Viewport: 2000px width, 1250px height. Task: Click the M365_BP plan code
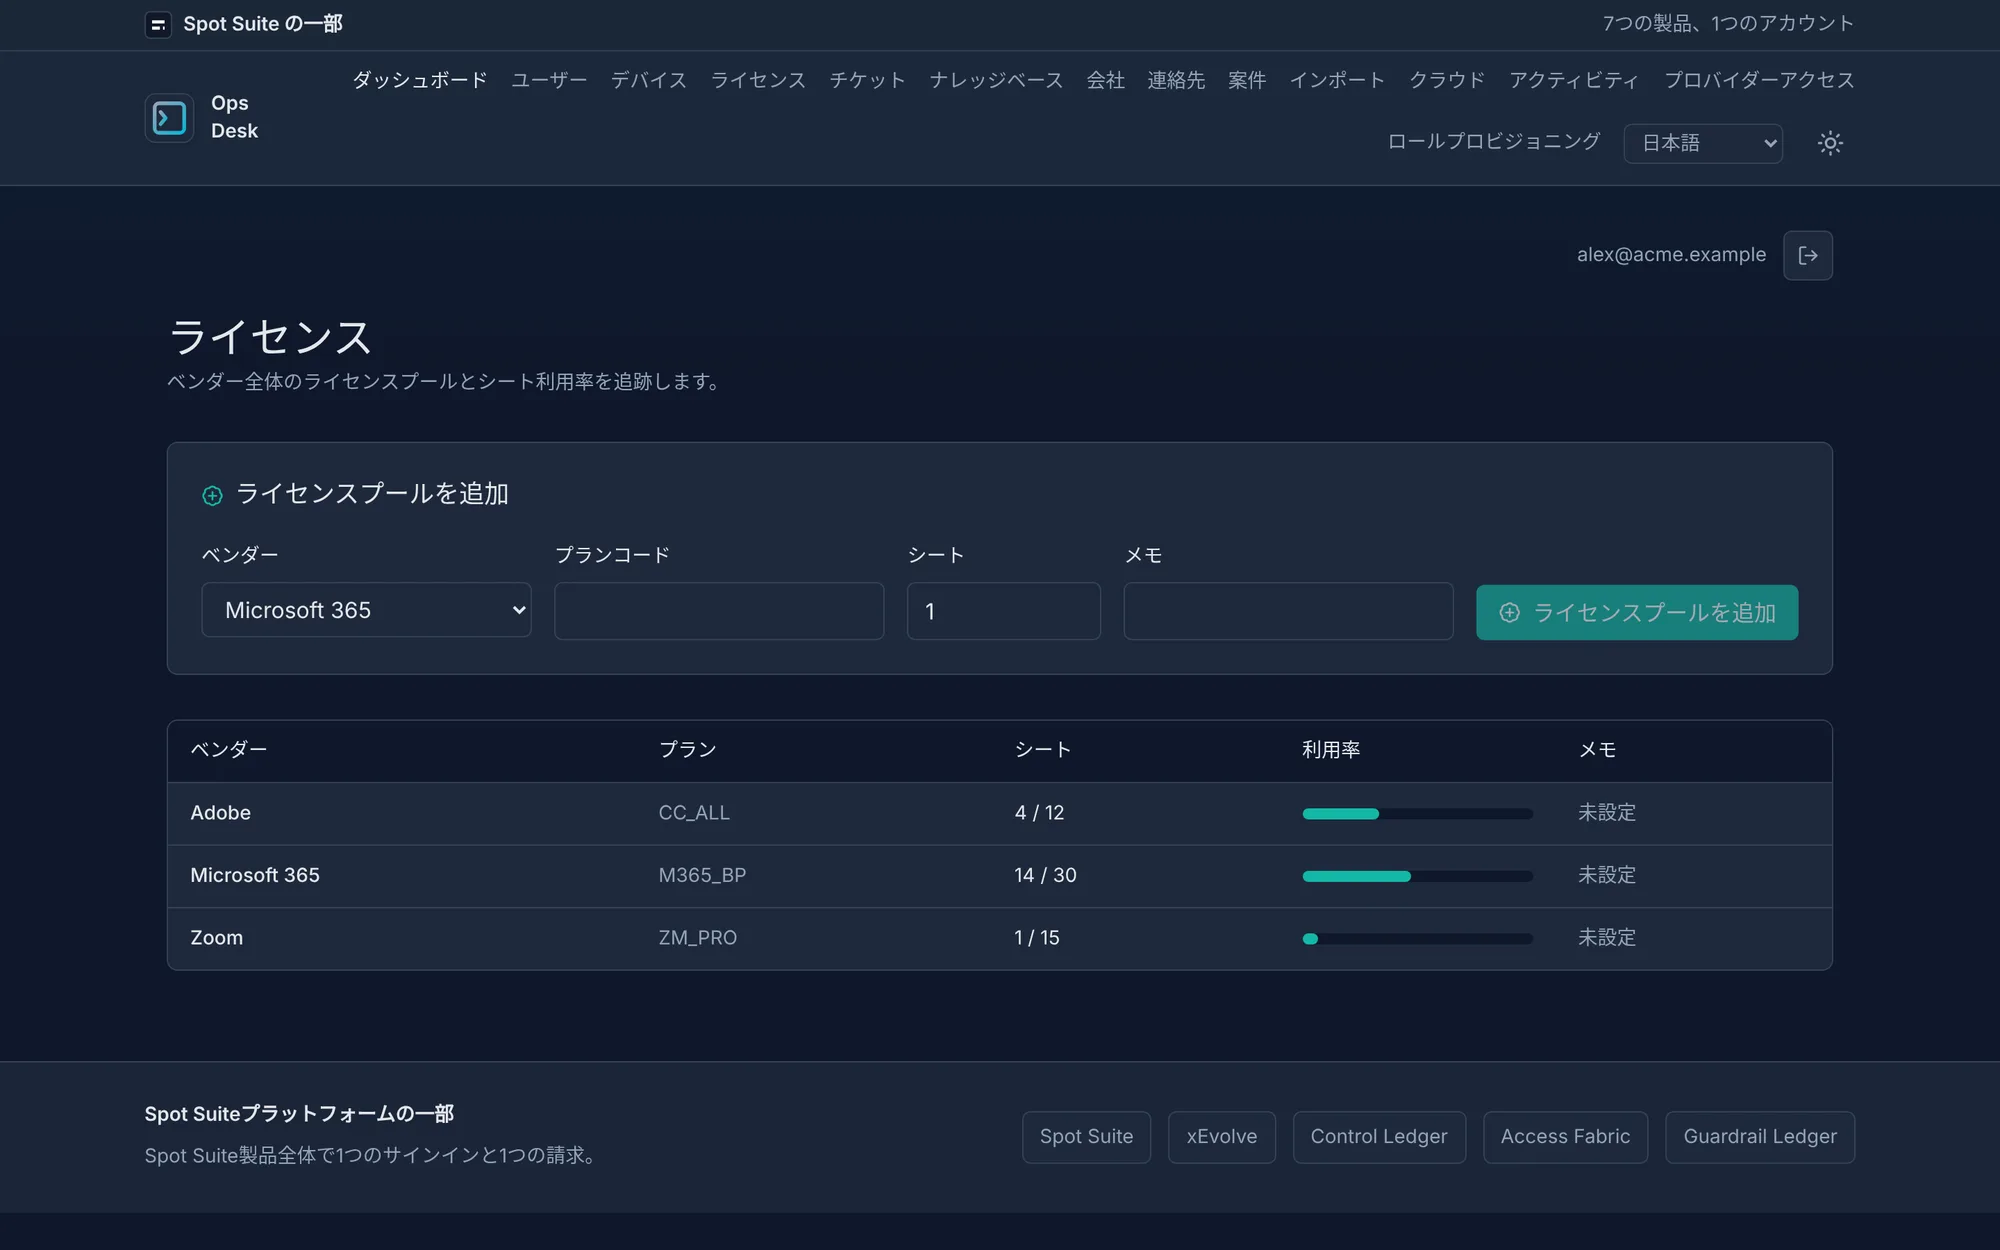[x=702, y=875]
